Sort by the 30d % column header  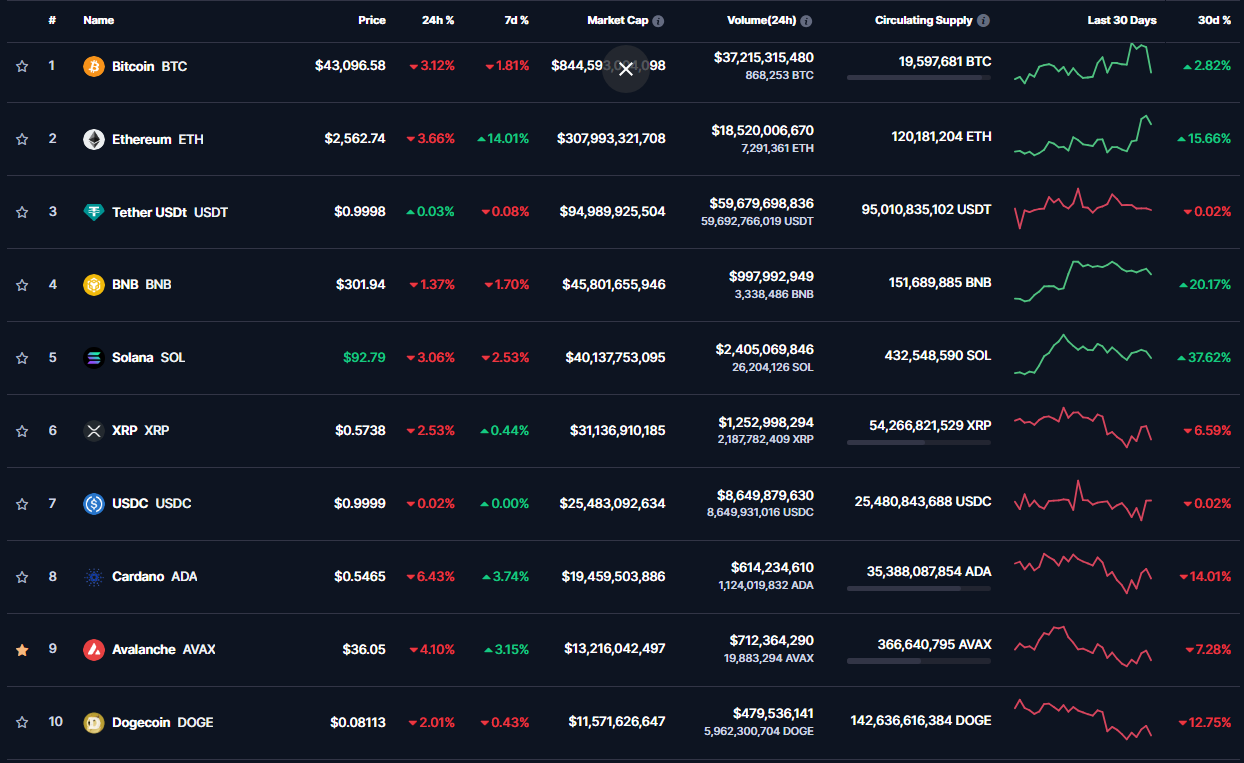tap(1215, 20)
